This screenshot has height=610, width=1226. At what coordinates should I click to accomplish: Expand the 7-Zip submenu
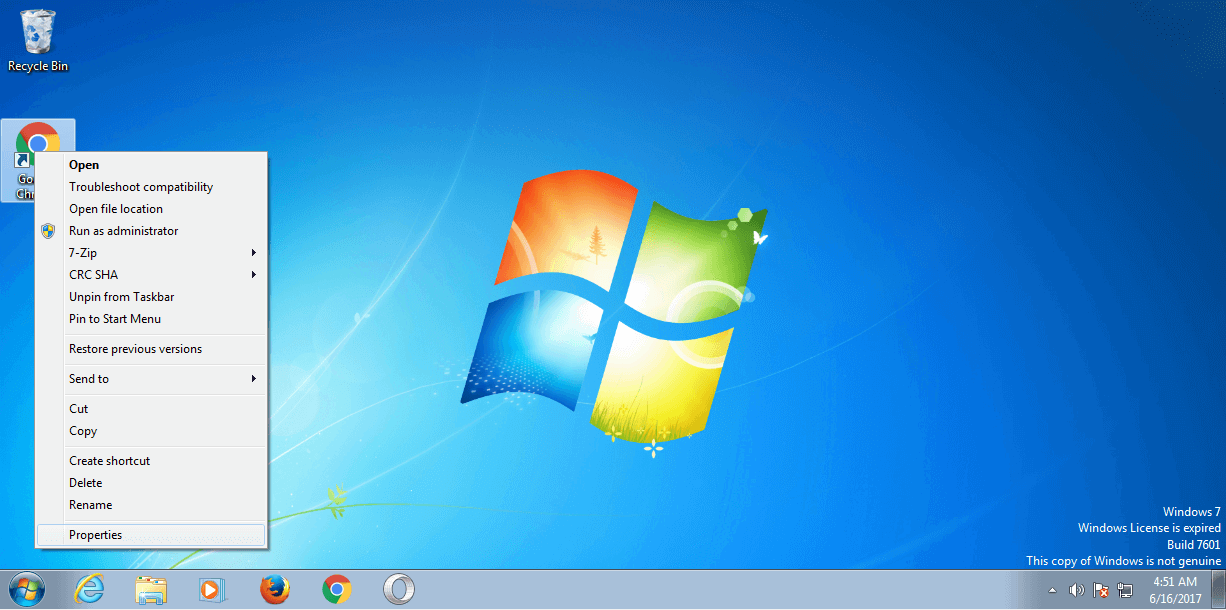coord(150,253)
